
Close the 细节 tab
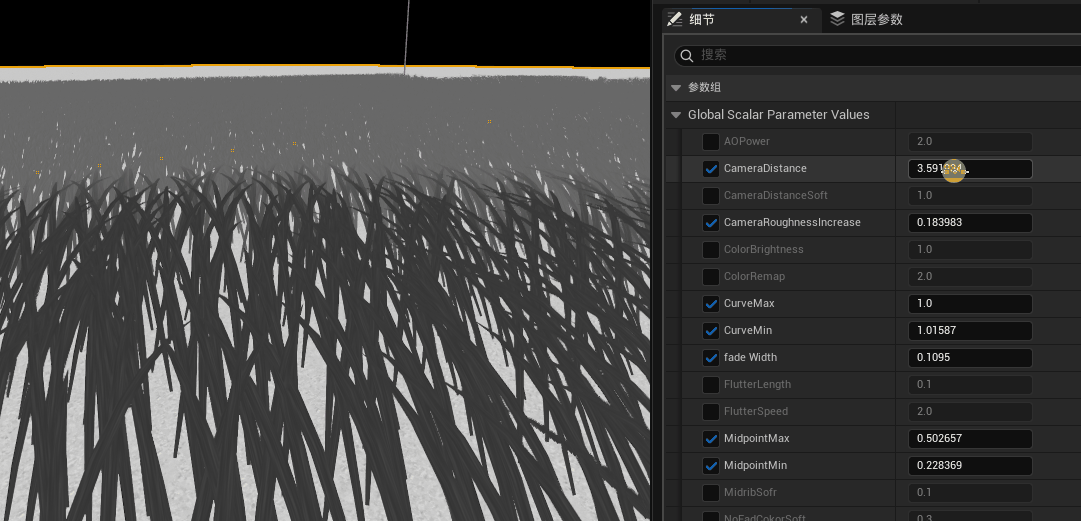pyautogui.click(x=804, y=20)
